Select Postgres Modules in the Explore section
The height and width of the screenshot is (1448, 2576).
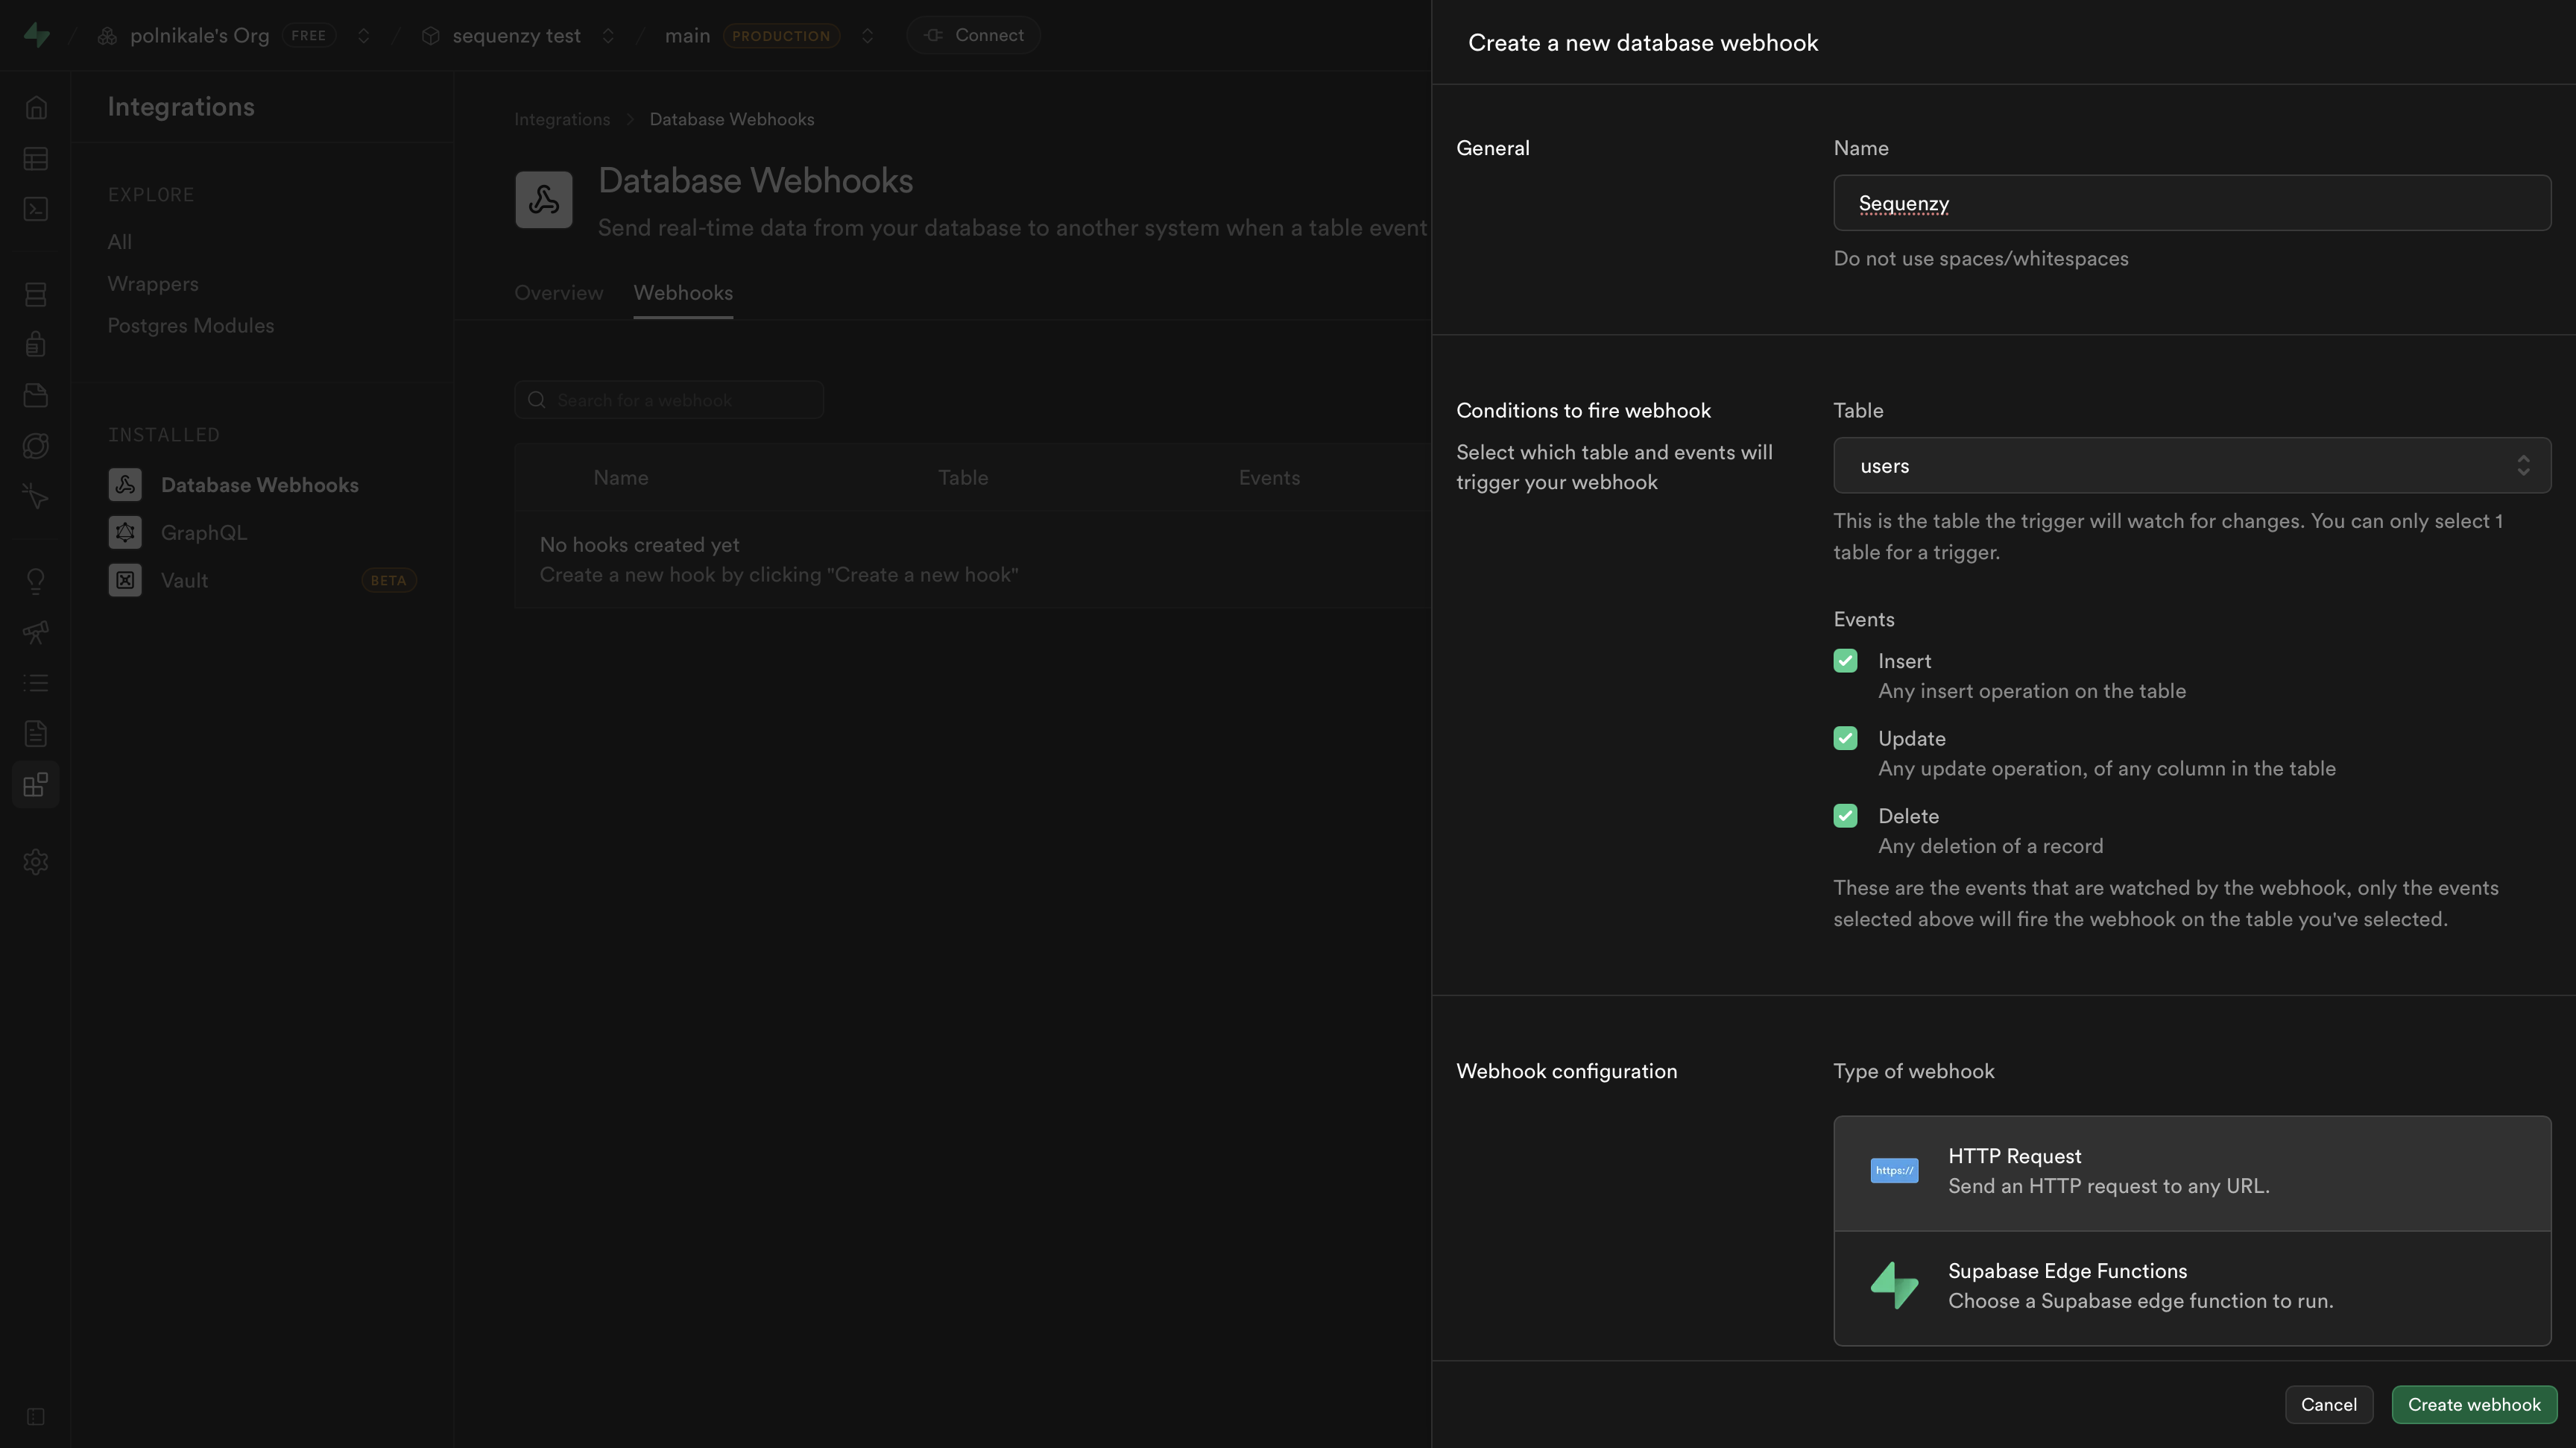[191, 325]
